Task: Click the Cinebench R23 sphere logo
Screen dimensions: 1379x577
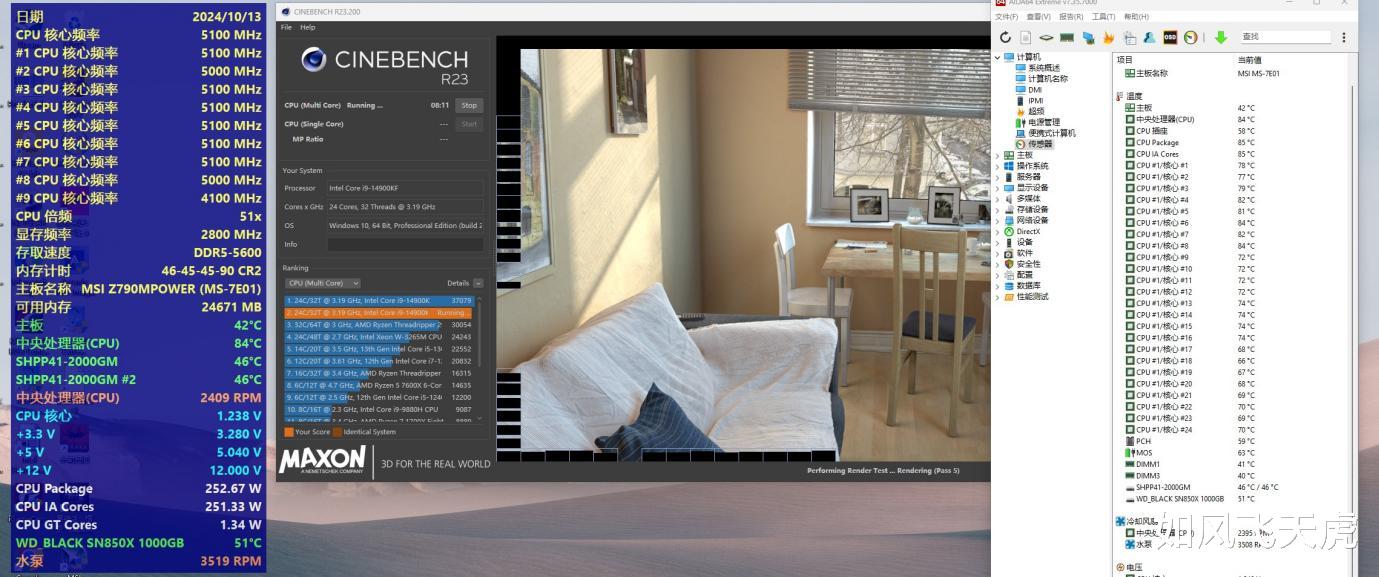Action: (x=313, y=60)
